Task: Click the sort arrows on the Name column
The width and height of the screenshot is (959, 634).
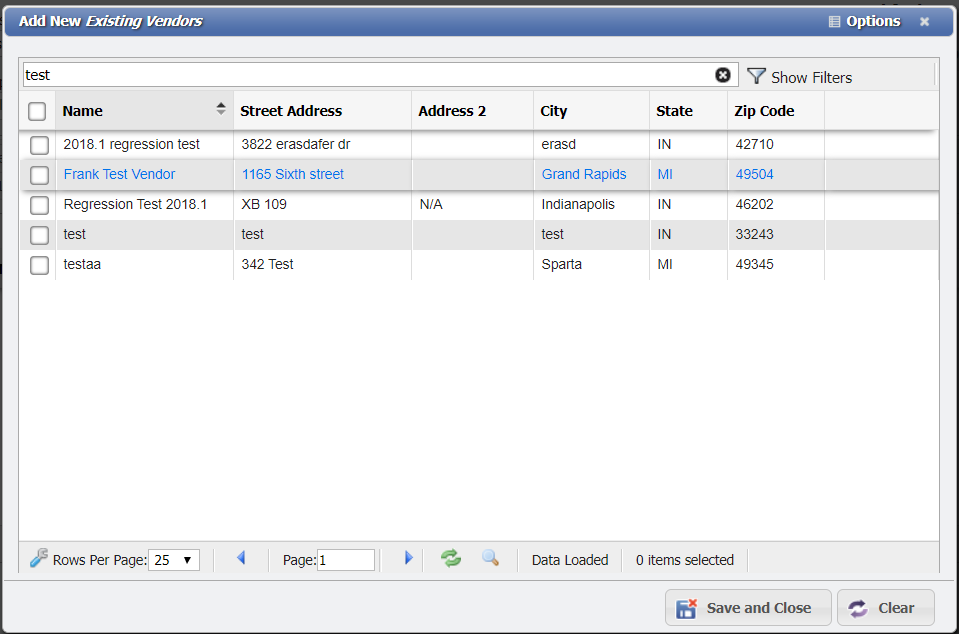Action: 220,110
